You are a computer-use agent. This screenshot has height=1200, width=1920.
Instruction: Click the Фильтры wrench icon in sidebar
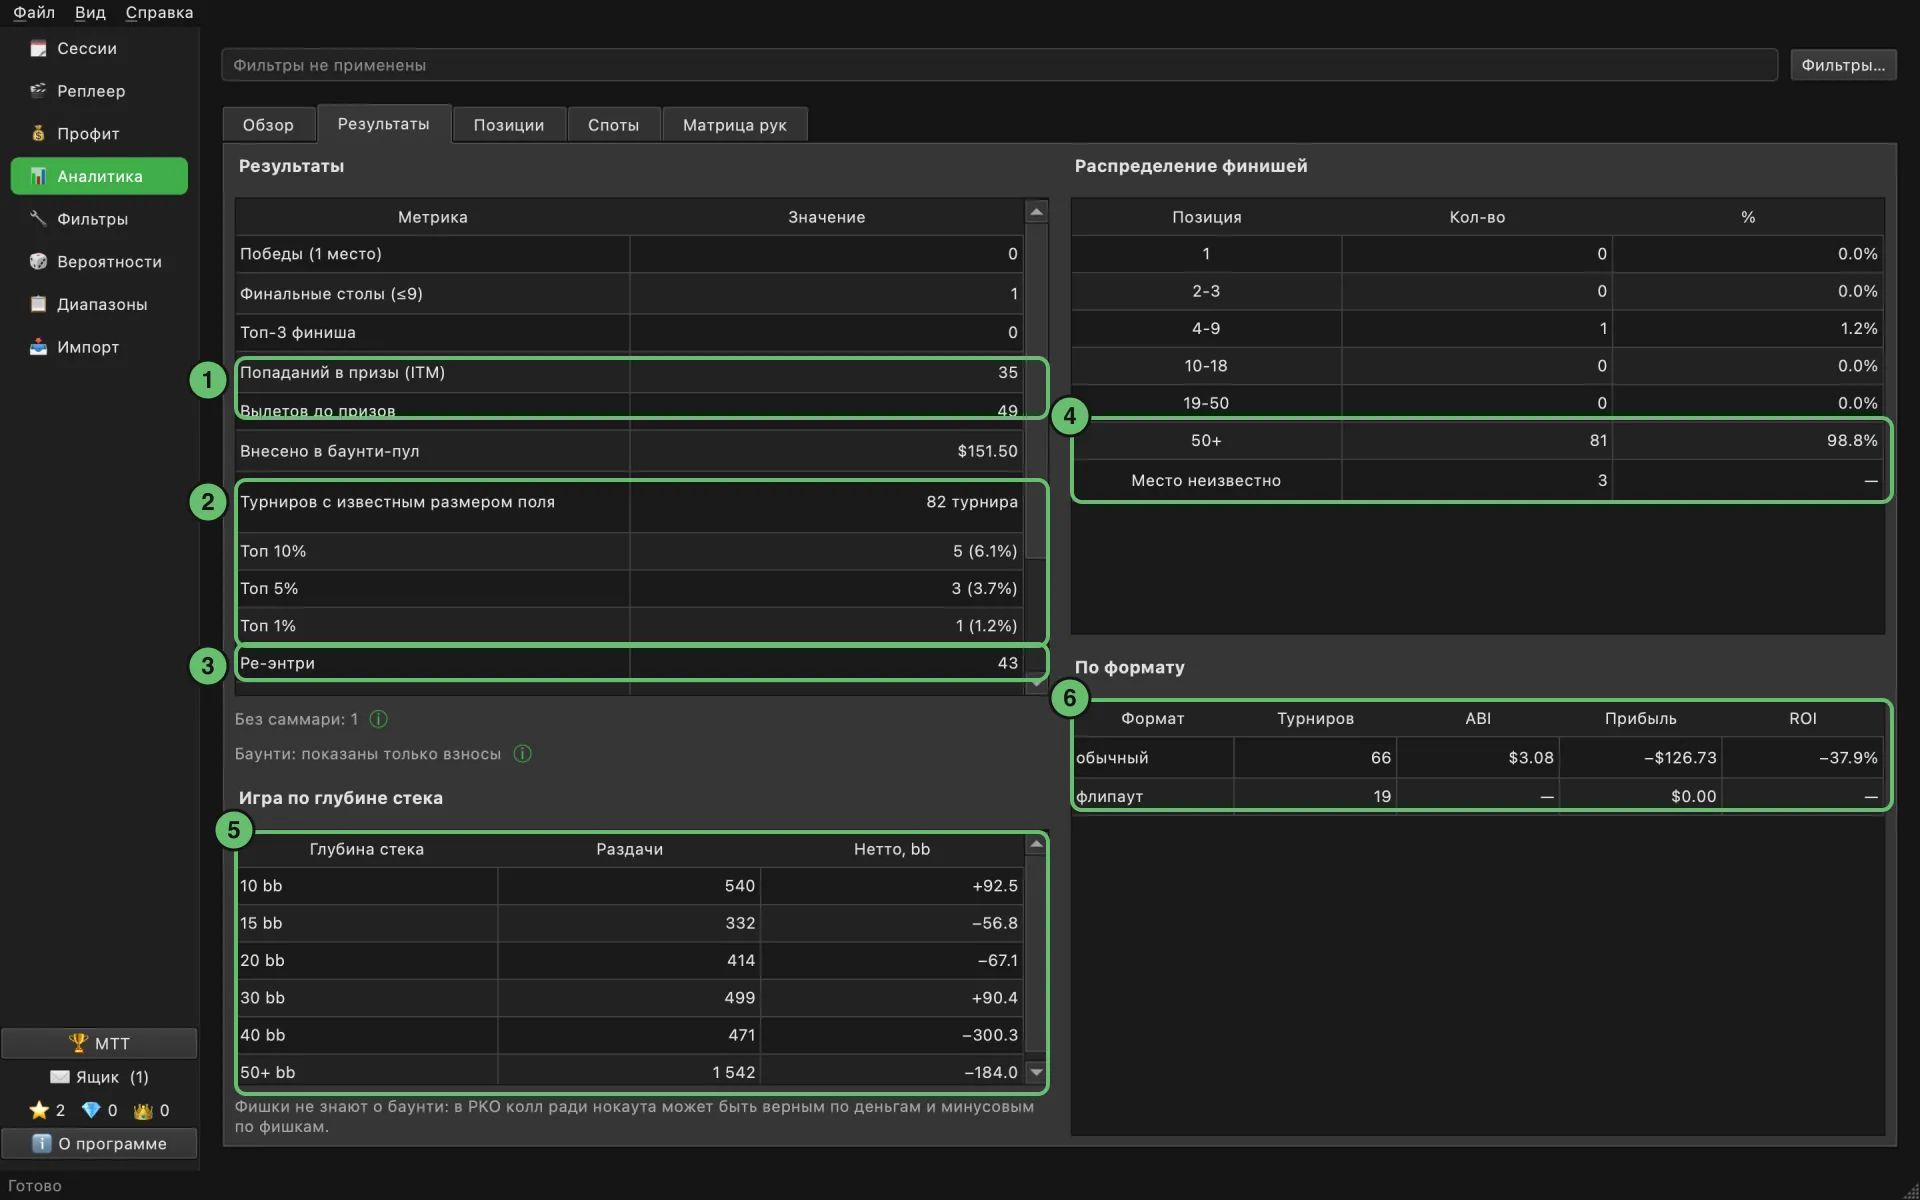38,219
